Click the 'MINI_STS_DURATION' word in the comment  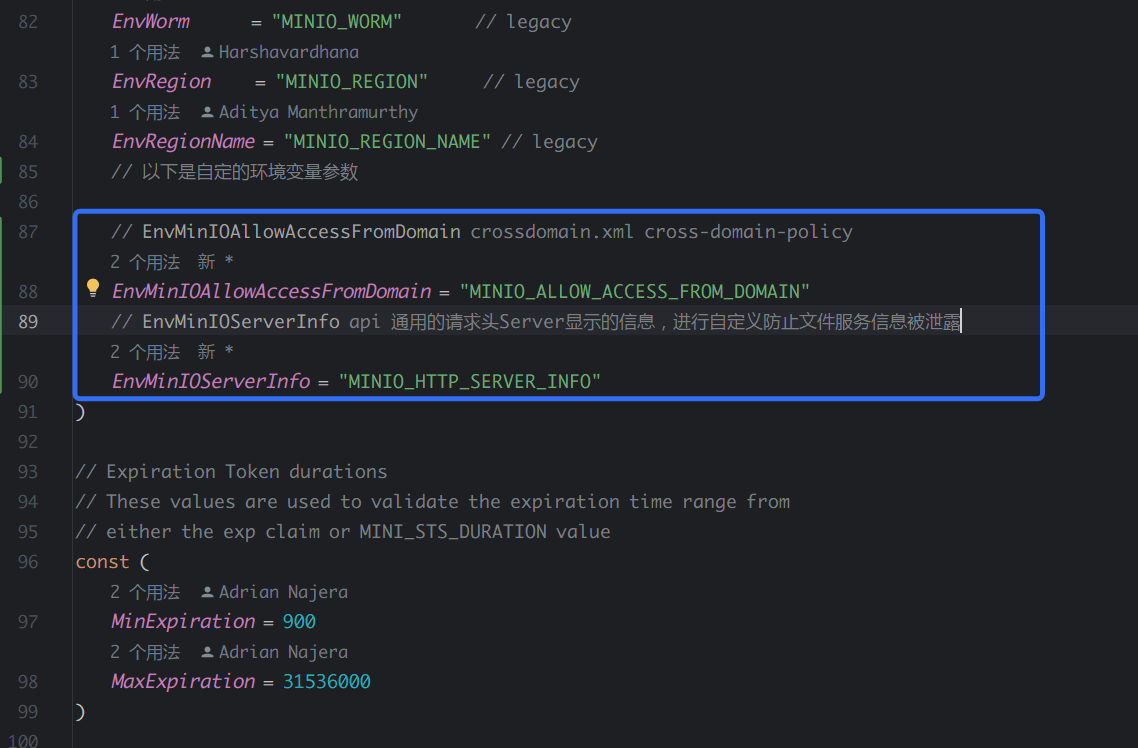(453, 532)
